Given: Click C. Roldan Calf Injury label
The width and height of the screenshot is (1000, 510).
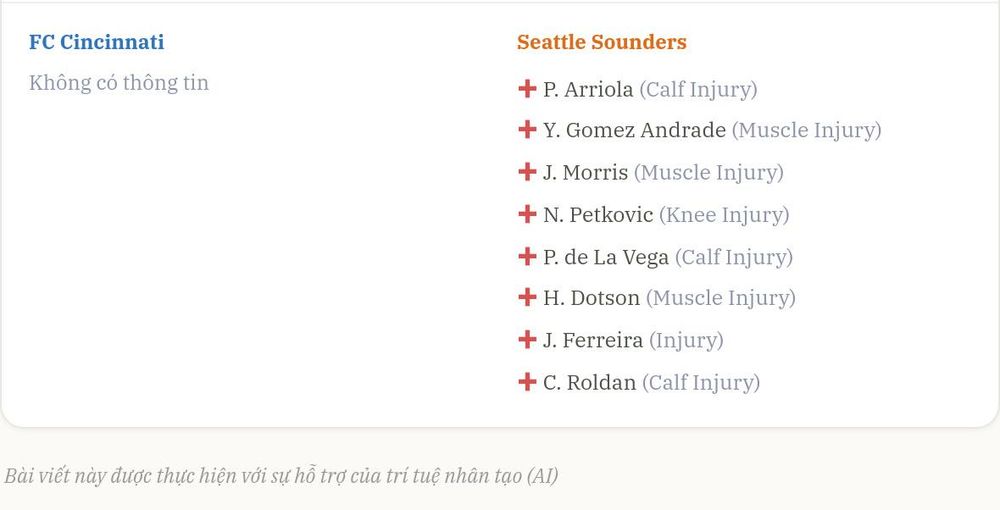Looking at the screenshot, I should click(x=701, y=382).
